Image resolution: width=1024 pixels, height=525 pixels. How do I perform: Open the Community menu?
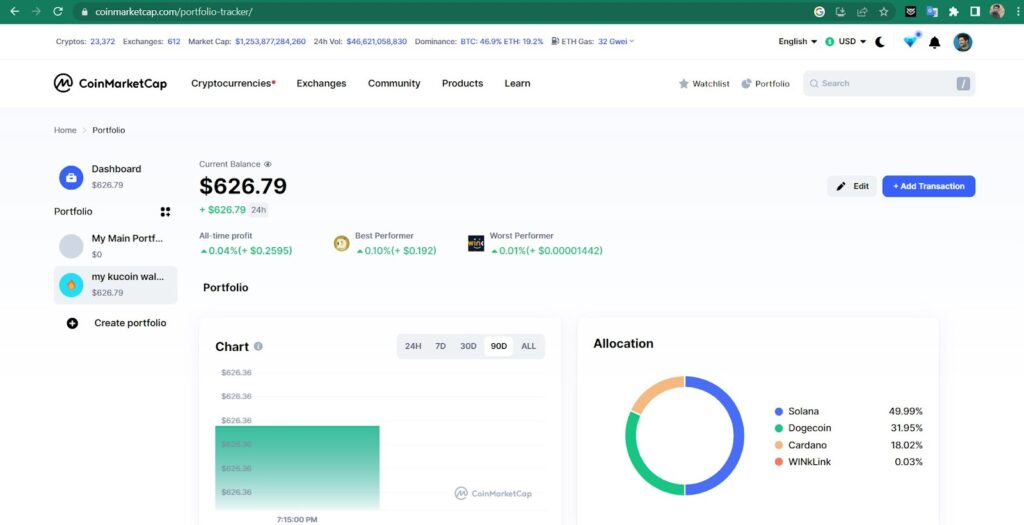coord(394,84)
